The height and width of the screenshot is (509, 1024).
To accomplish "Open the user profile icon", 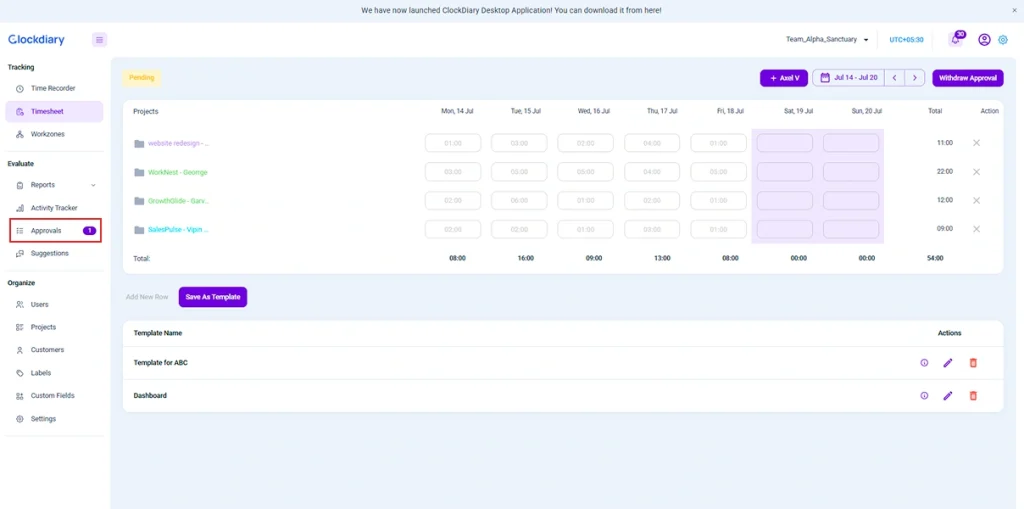I will (984, 40).
